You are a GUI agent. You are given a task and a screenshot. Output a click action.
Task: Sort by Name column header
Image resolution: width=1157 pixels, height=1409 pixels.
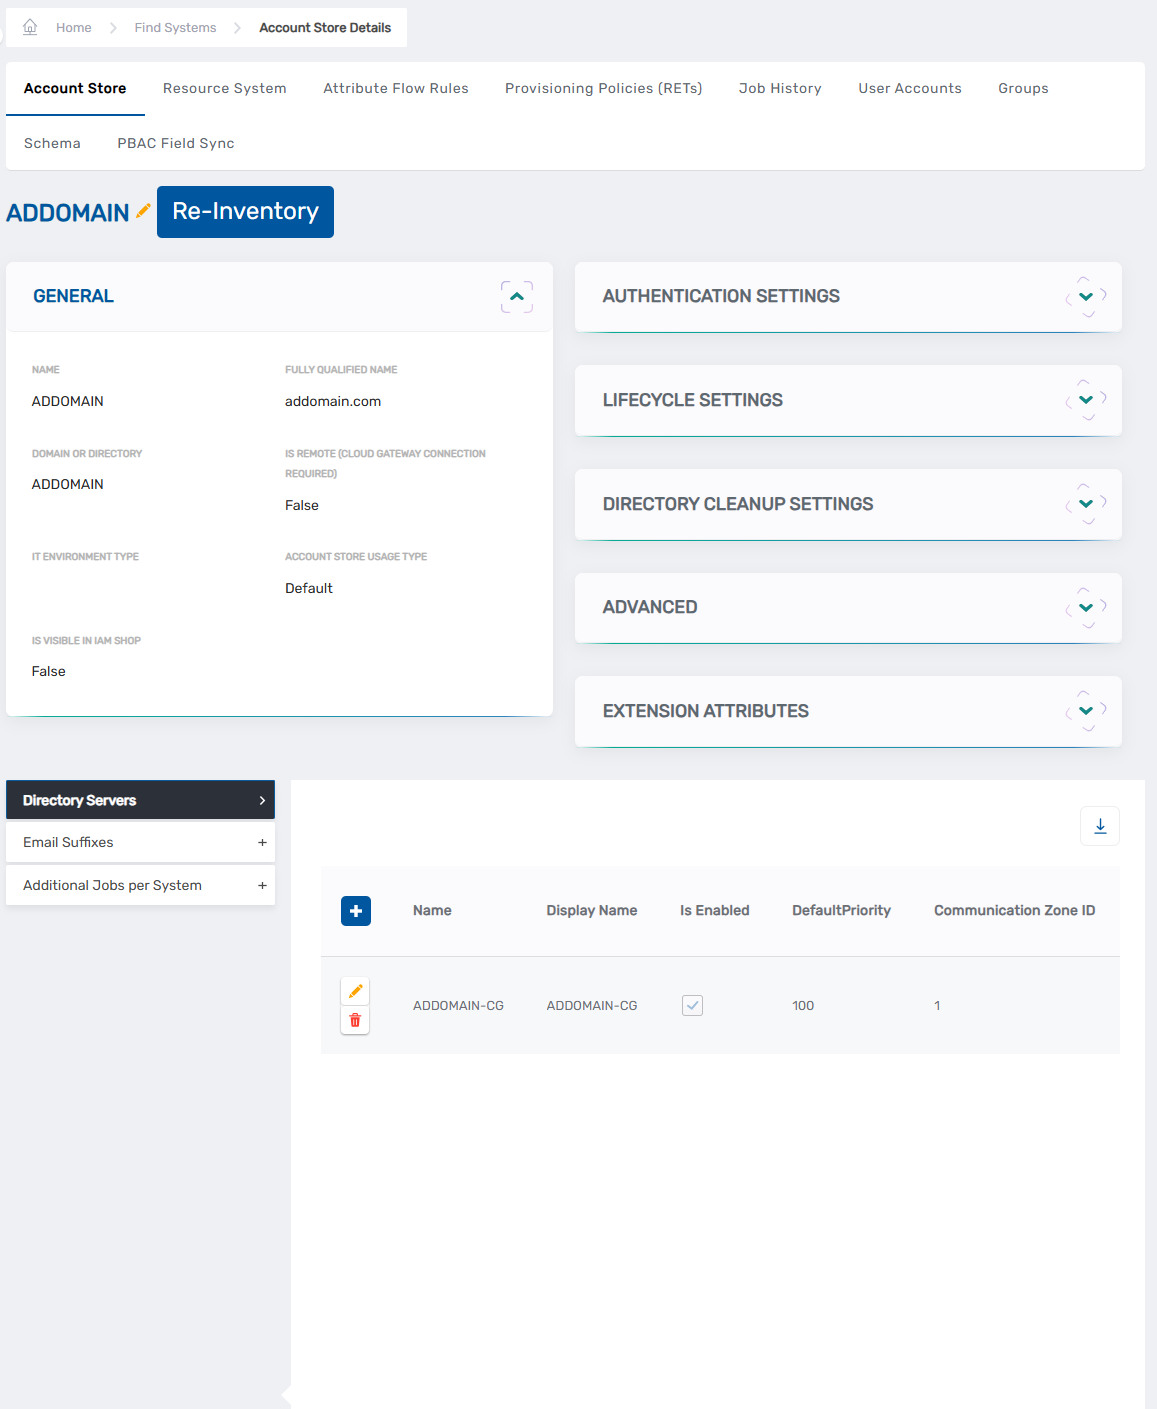click(432, 910)
